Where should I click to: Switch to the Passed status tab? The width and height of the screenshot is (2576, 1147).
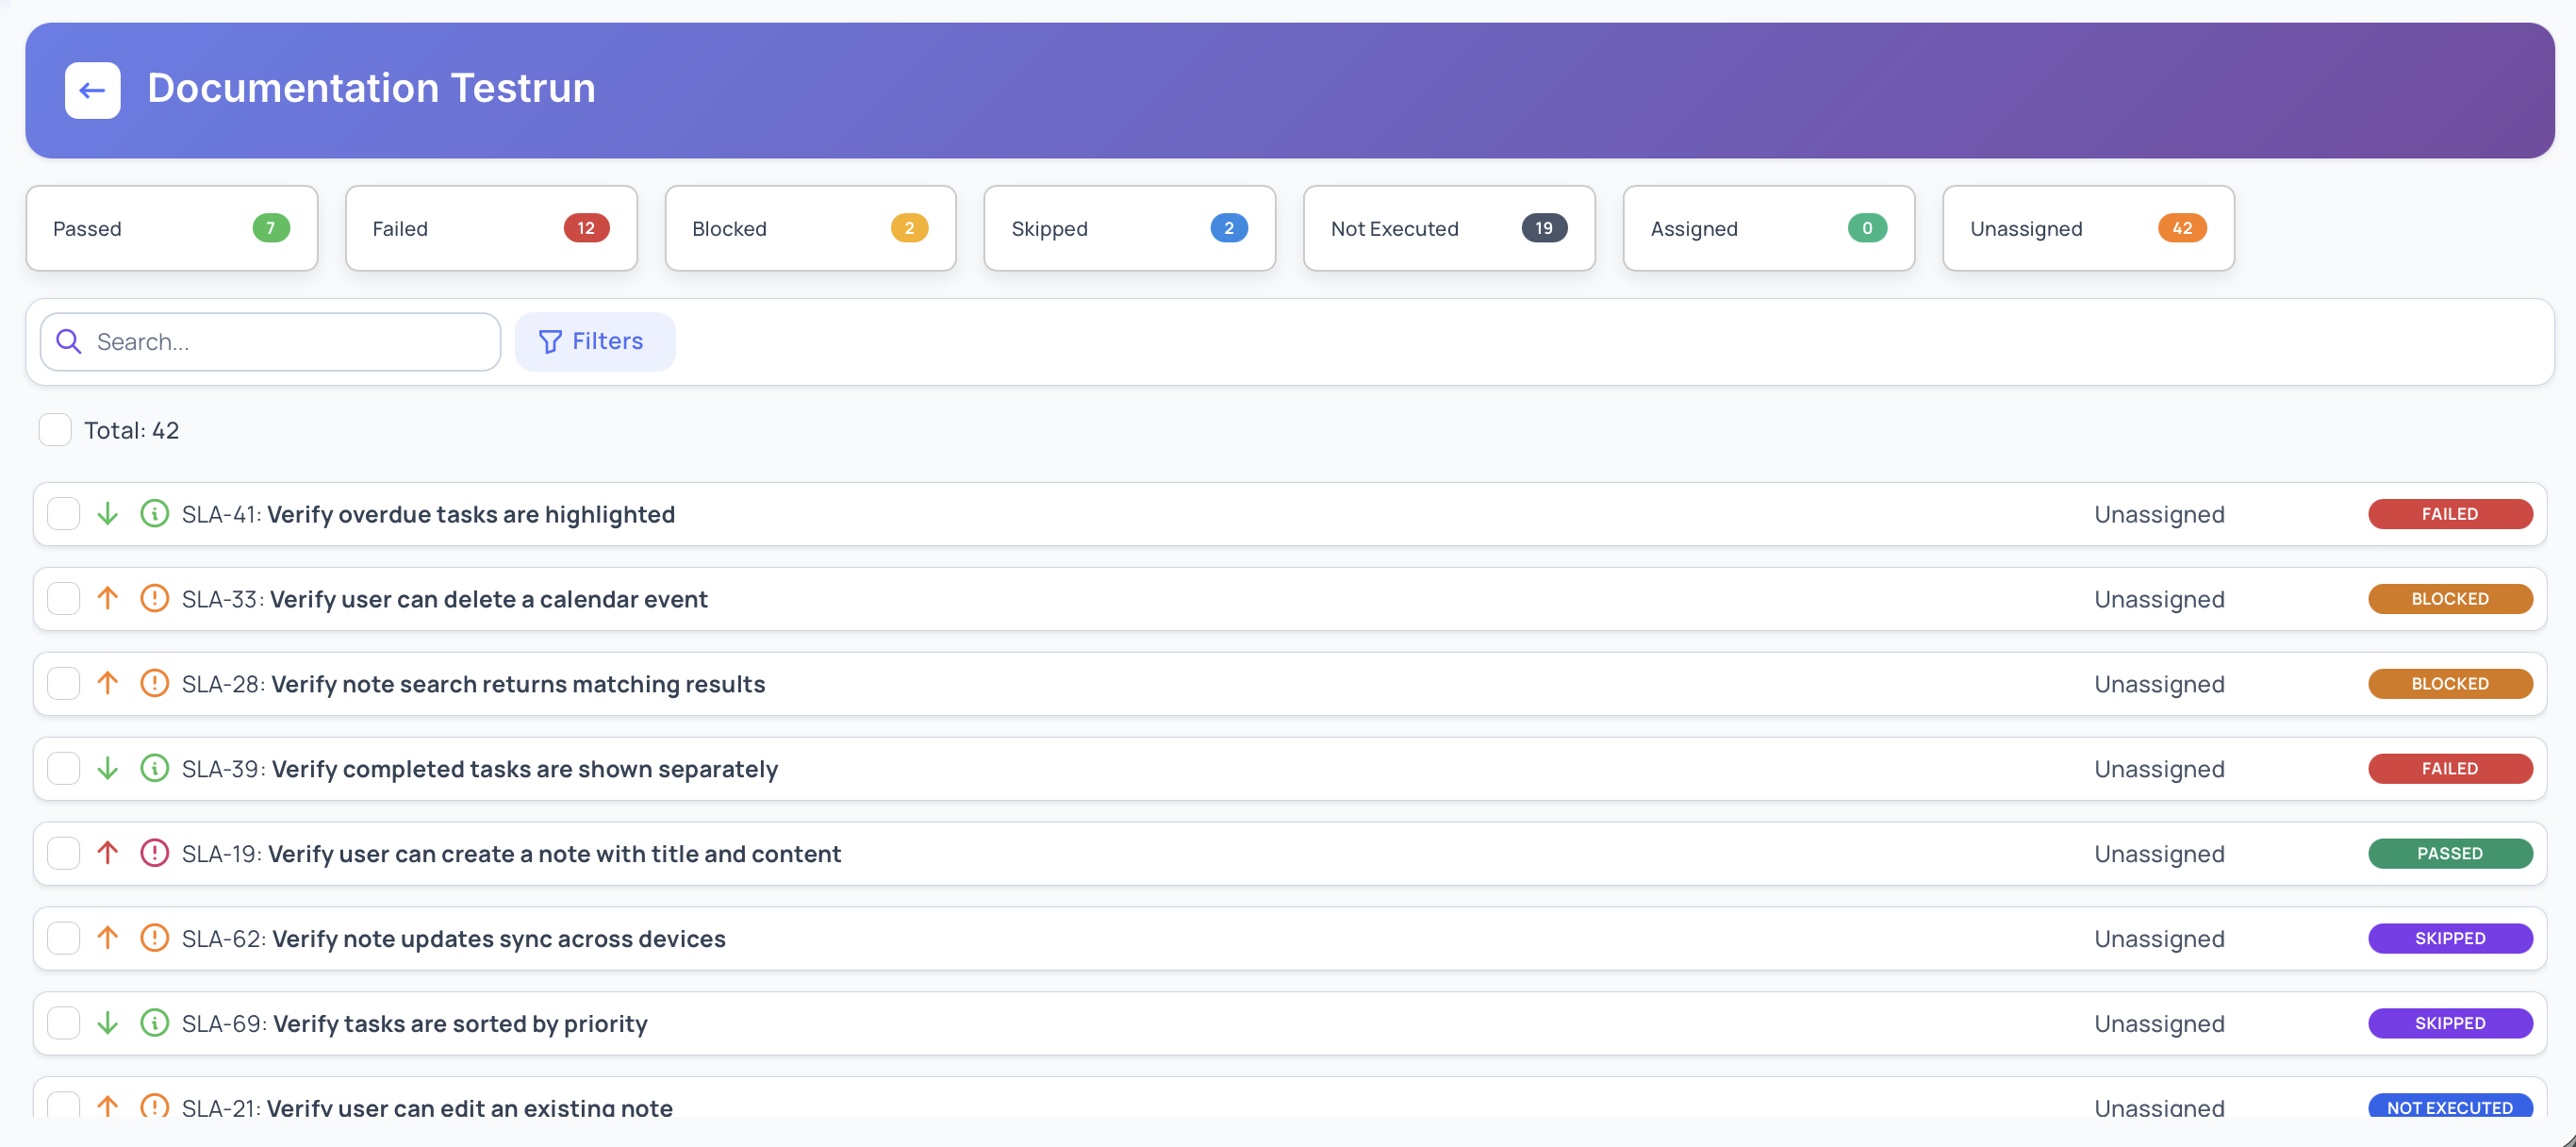171,228
